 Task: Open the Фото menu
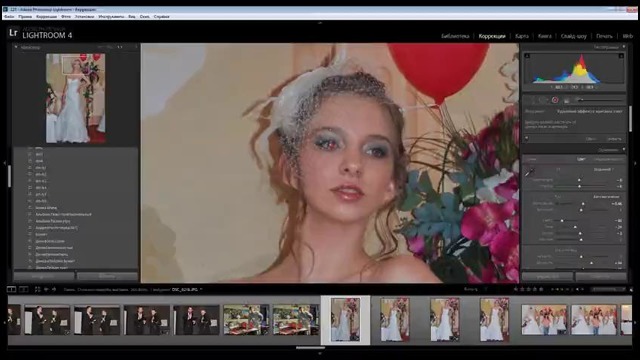click(x=66, y=17)
